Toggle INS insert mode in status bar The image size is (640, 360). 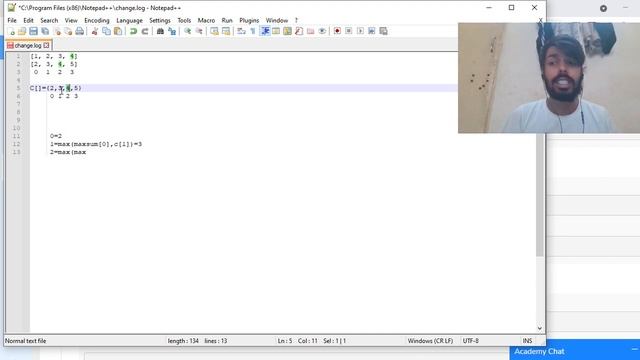[527, 341]
